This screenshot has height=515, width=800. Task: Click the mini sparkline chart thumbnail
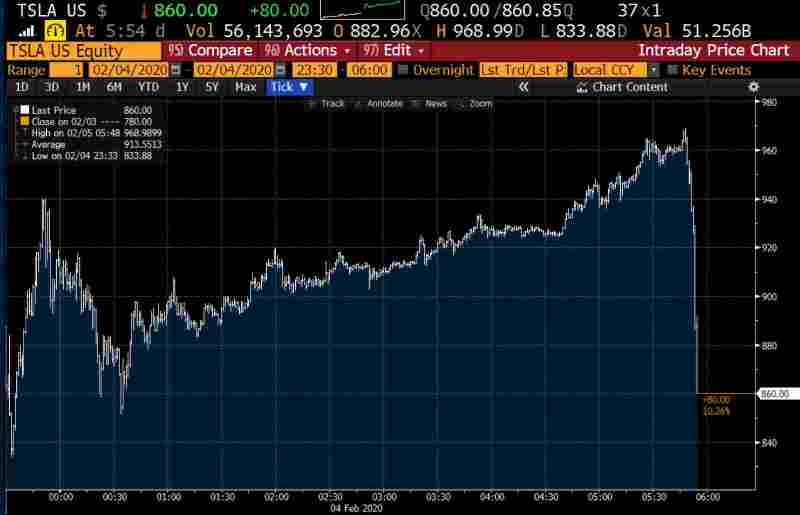(x=362, y=9)
